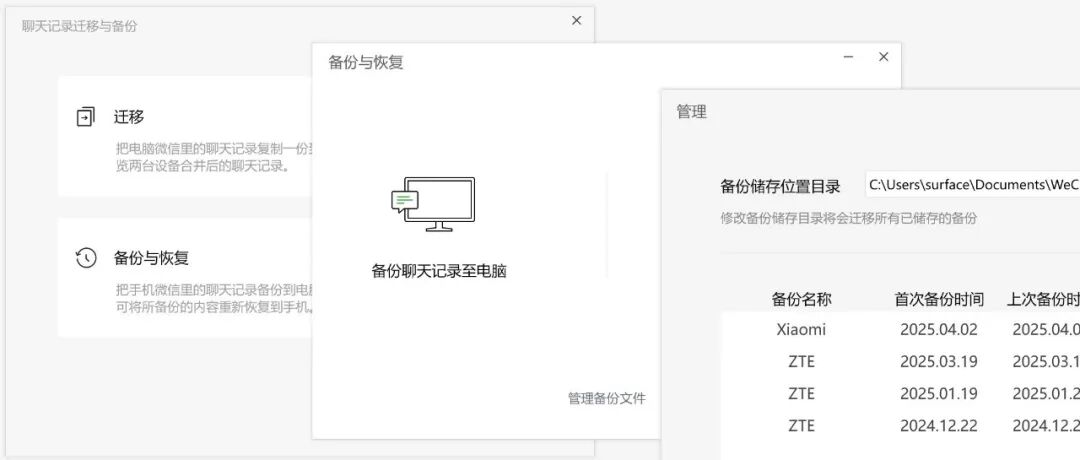Open the 迁移 card heading

129,116
